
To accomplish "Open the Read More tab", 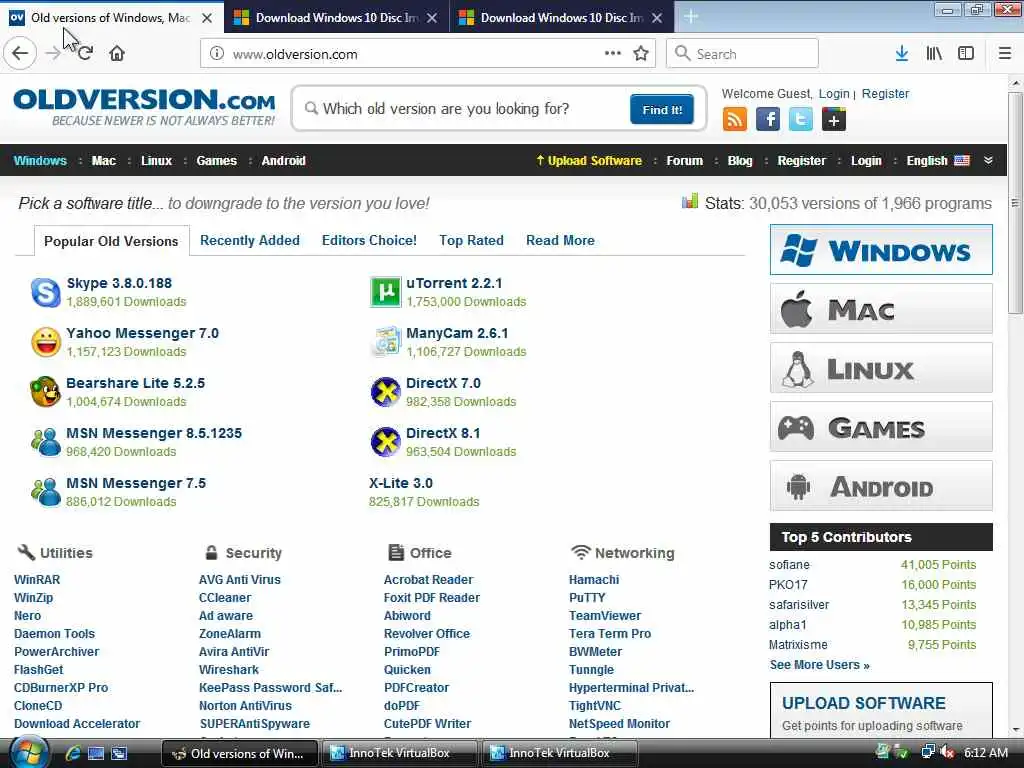I will (x=560, y=240).
